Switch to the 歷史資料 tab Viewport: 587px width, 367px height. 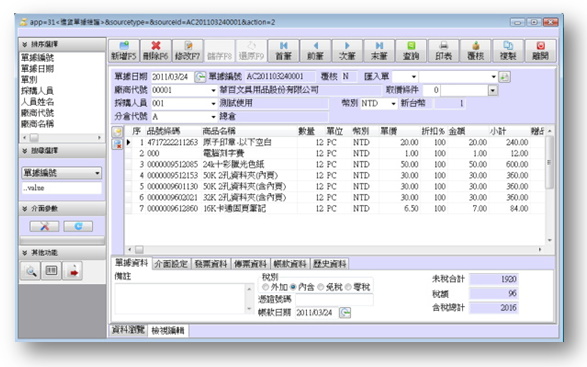click(x=329, y=264)
